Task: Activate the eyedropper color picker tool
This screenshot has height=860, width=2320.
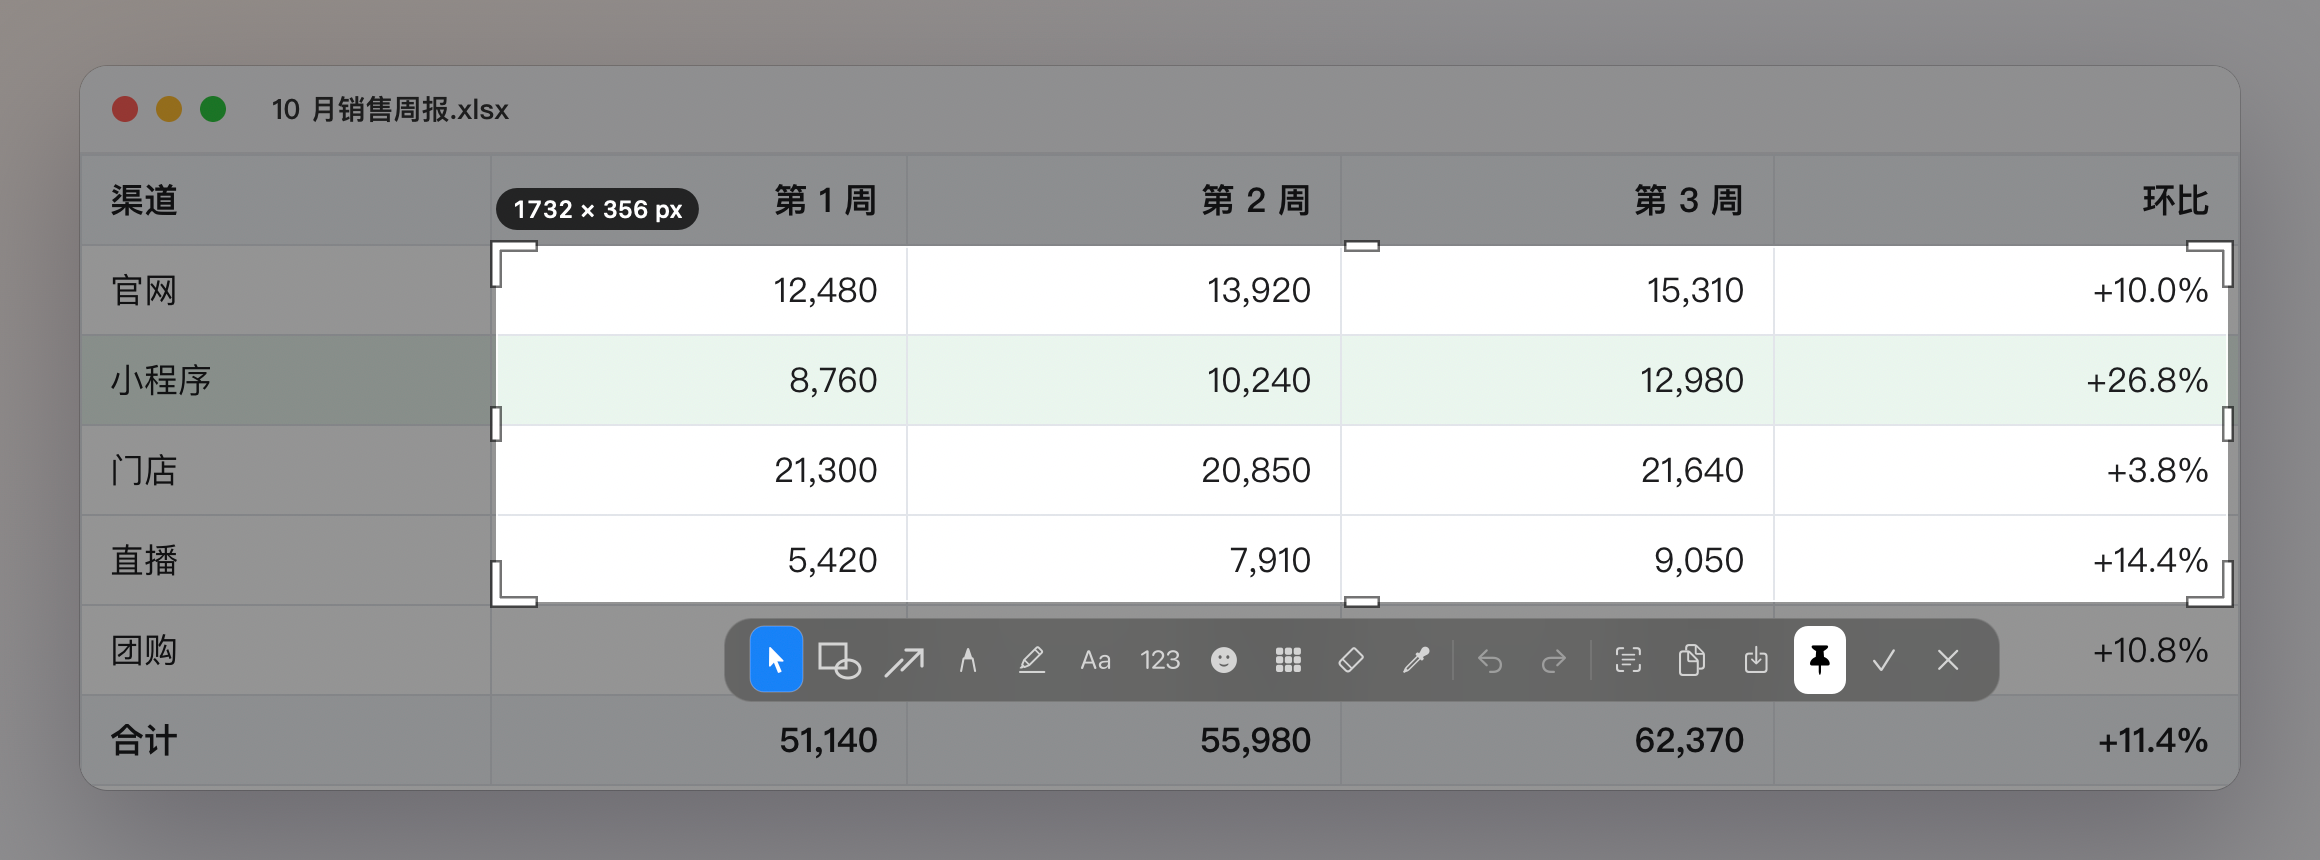Action: 1416,660
